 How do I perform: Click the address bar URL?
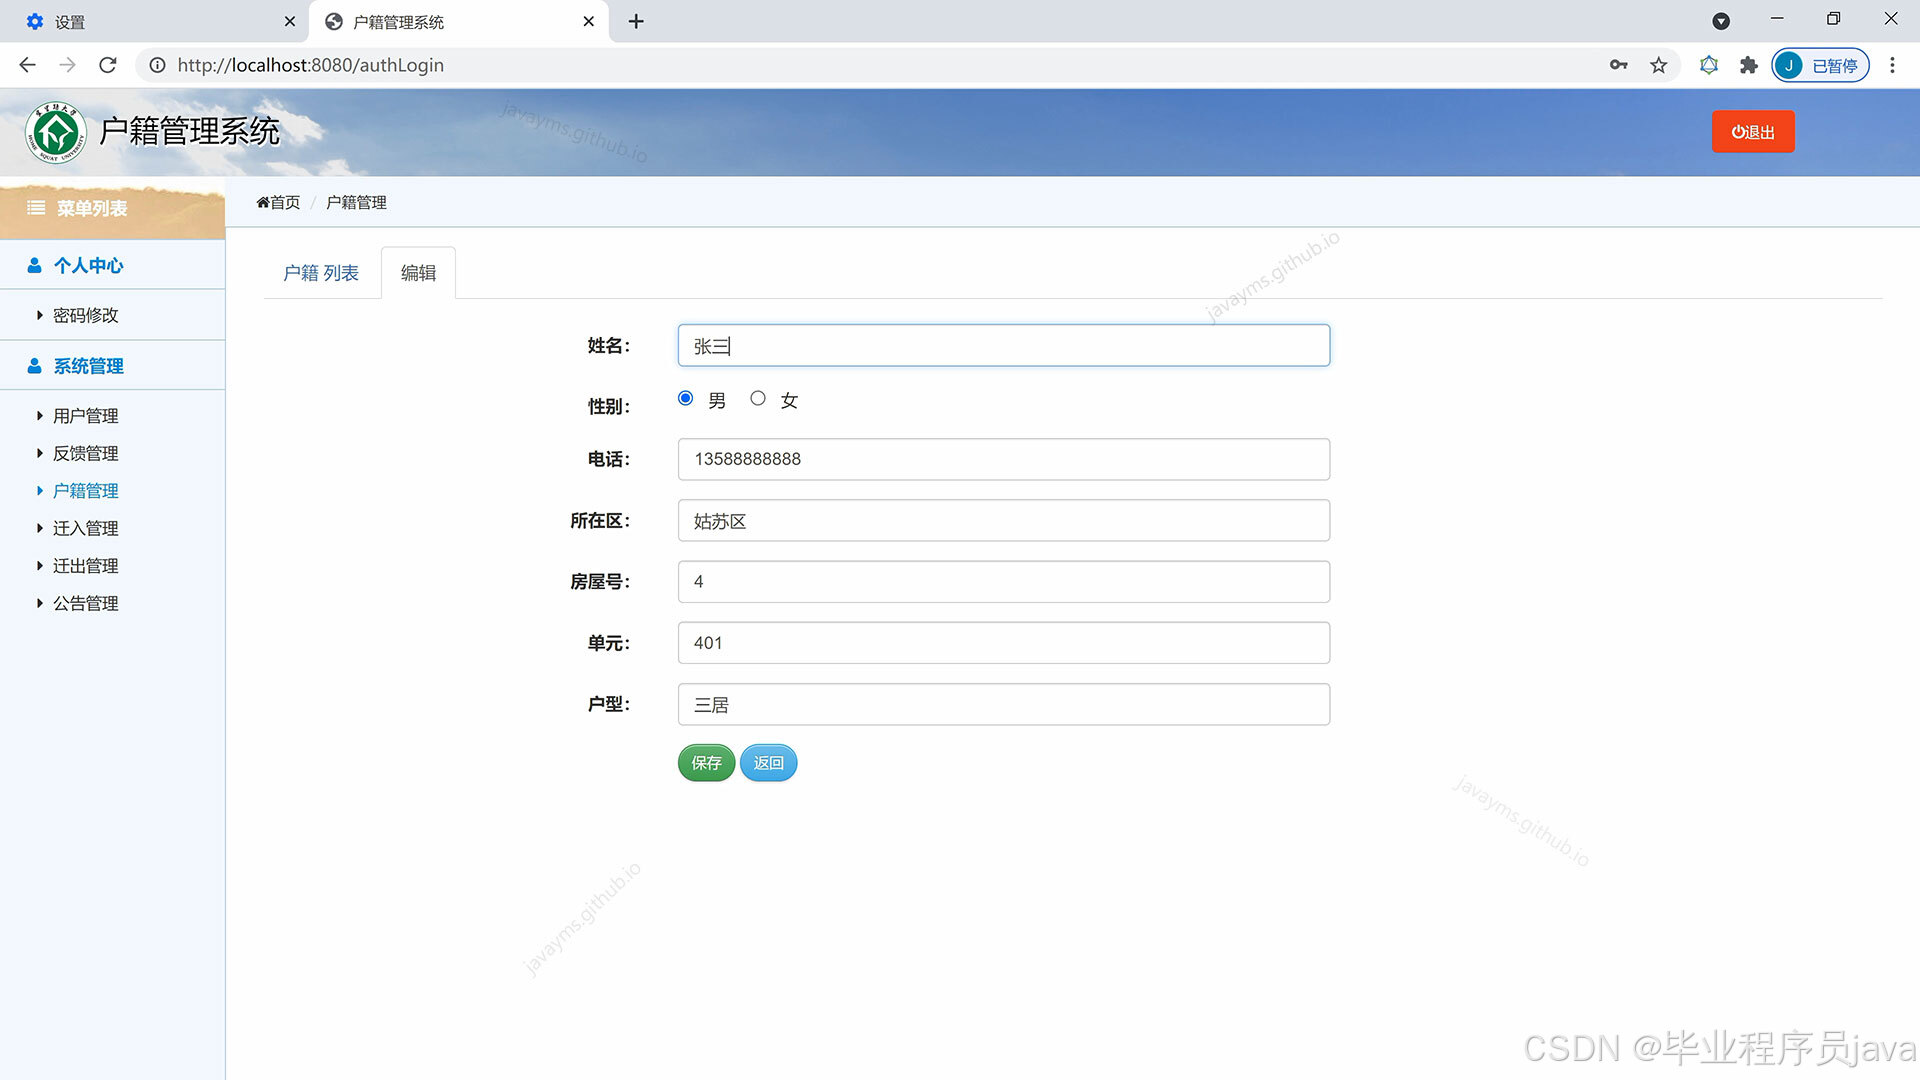pyautogui.click(x=311, y=65)
